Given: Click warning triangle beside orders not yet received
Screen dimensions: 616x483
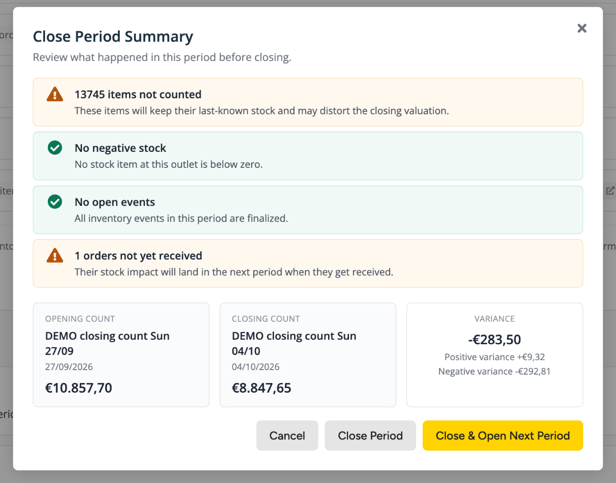Looking at the screenshot, I should pos(55,255).
